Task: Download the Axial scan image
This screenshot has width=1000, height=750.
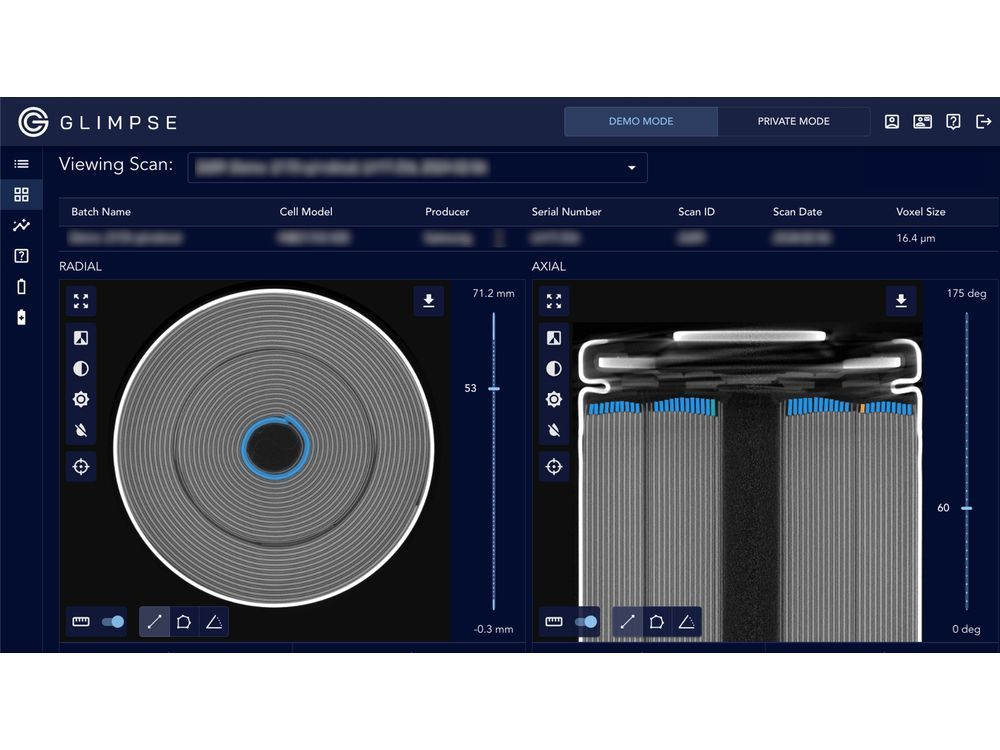Action: 900,301
